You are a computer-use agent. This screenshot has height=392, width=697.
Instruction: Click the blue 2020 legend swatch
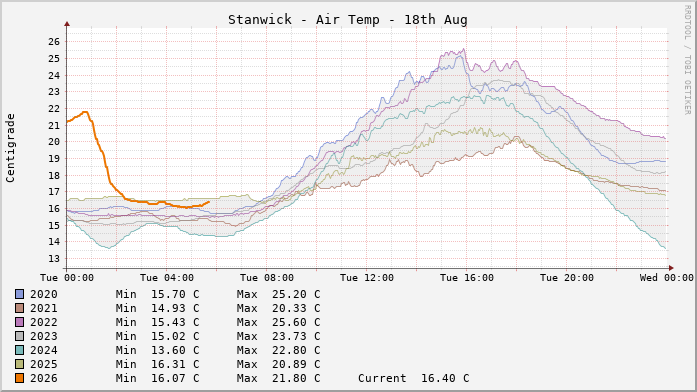click(20, 294)
